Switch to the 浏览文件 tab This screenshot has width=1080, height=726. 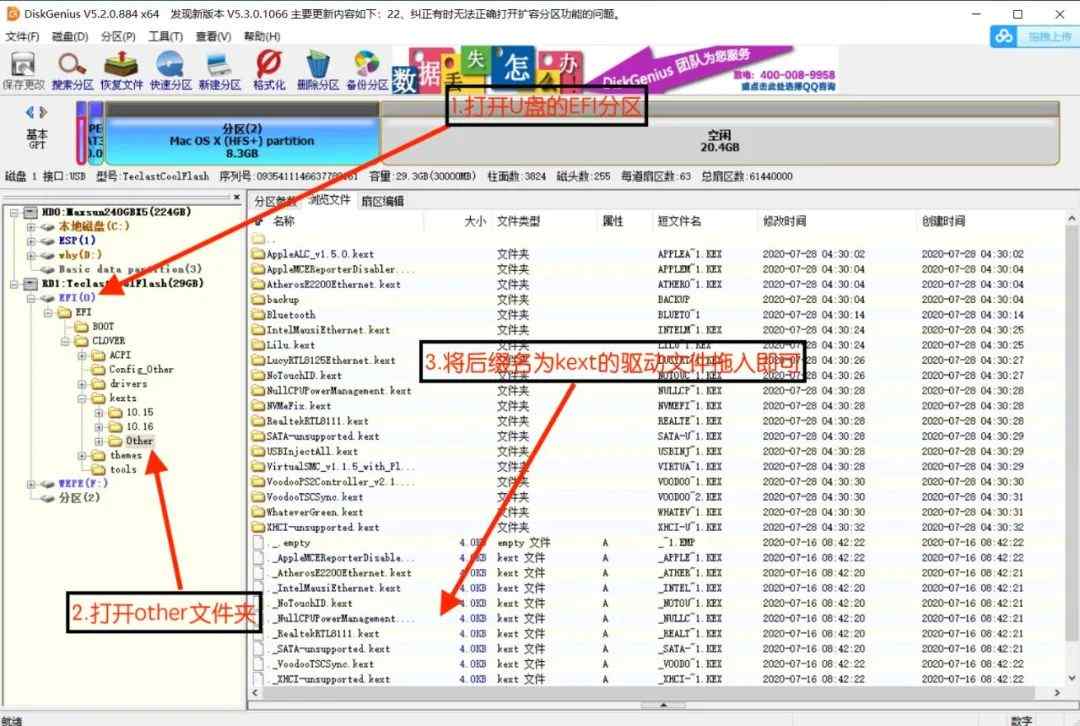click(329, 200)
